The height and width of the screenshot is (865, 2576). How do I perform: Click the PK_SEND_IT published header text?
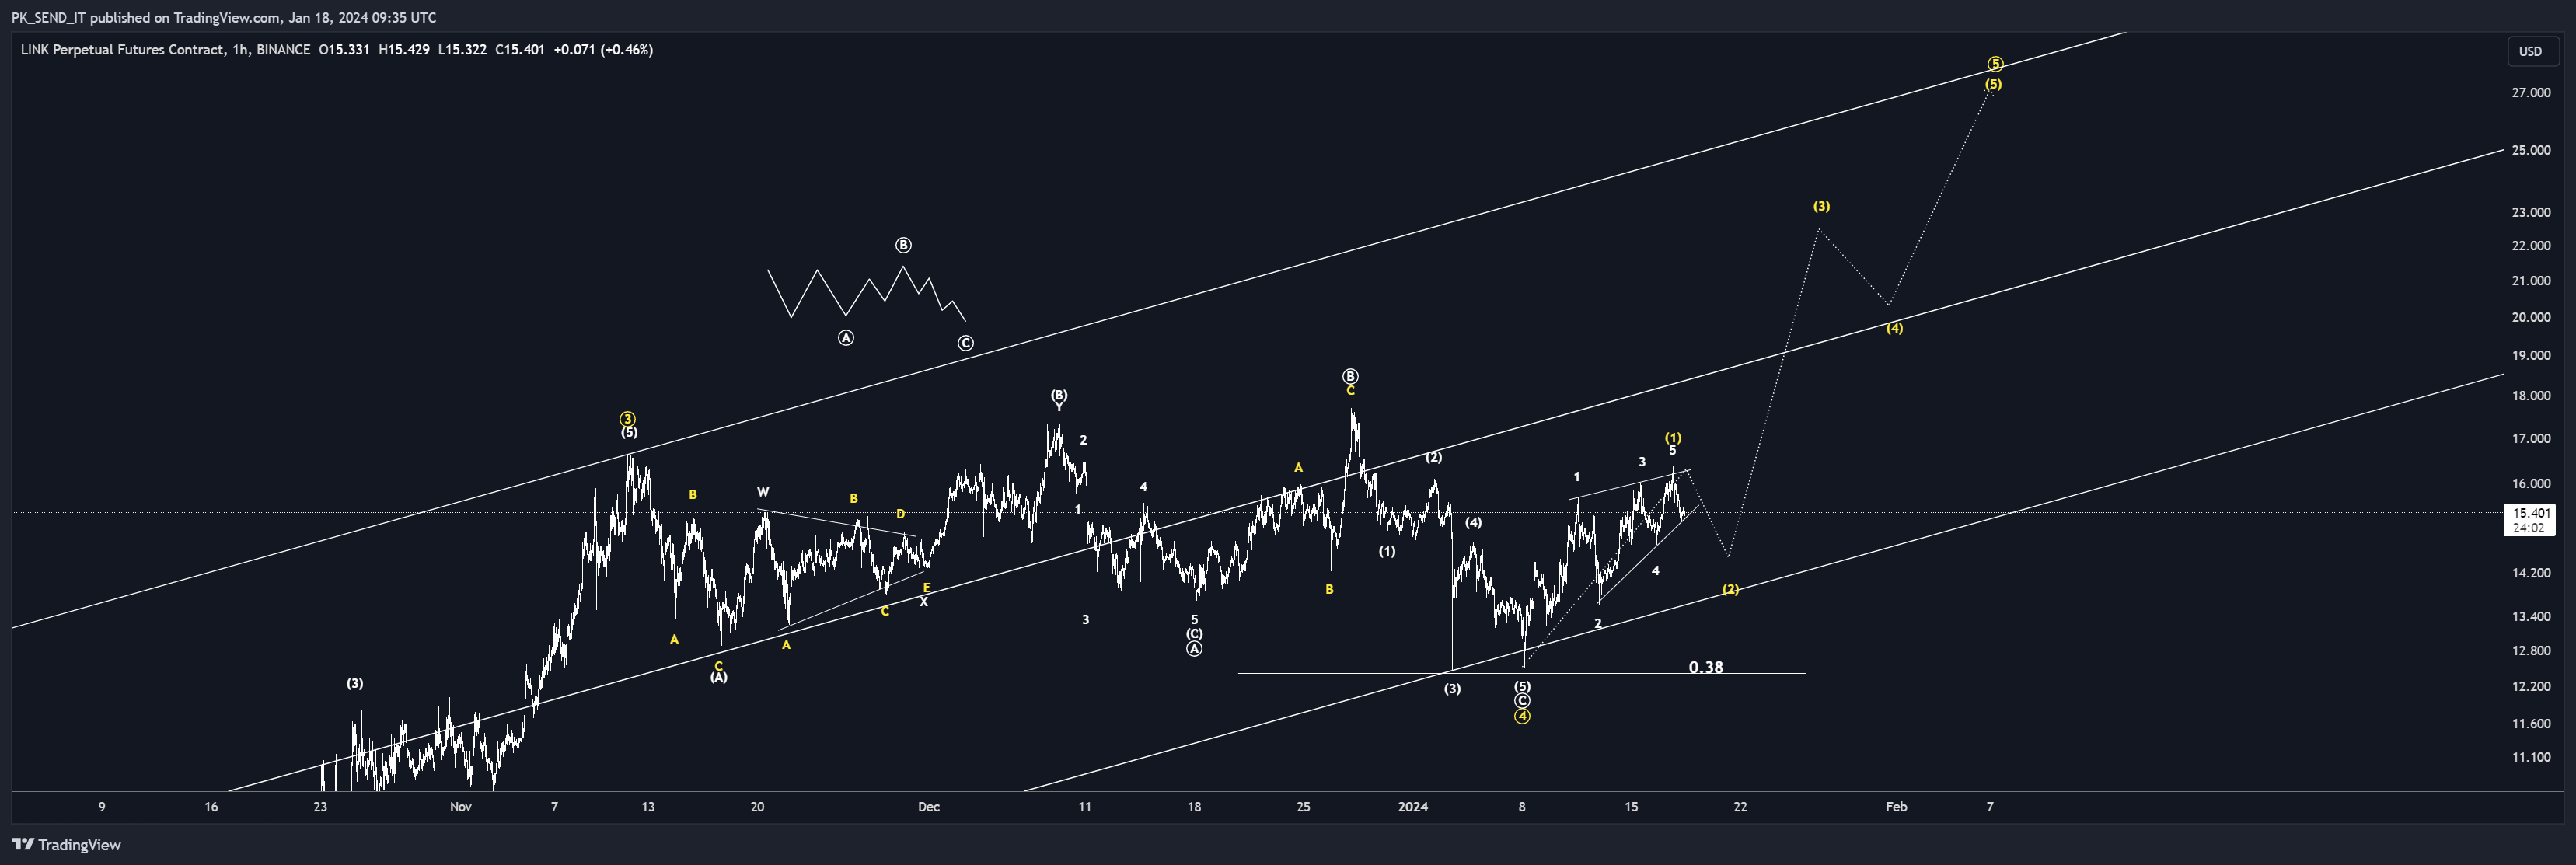click(224, 17)
